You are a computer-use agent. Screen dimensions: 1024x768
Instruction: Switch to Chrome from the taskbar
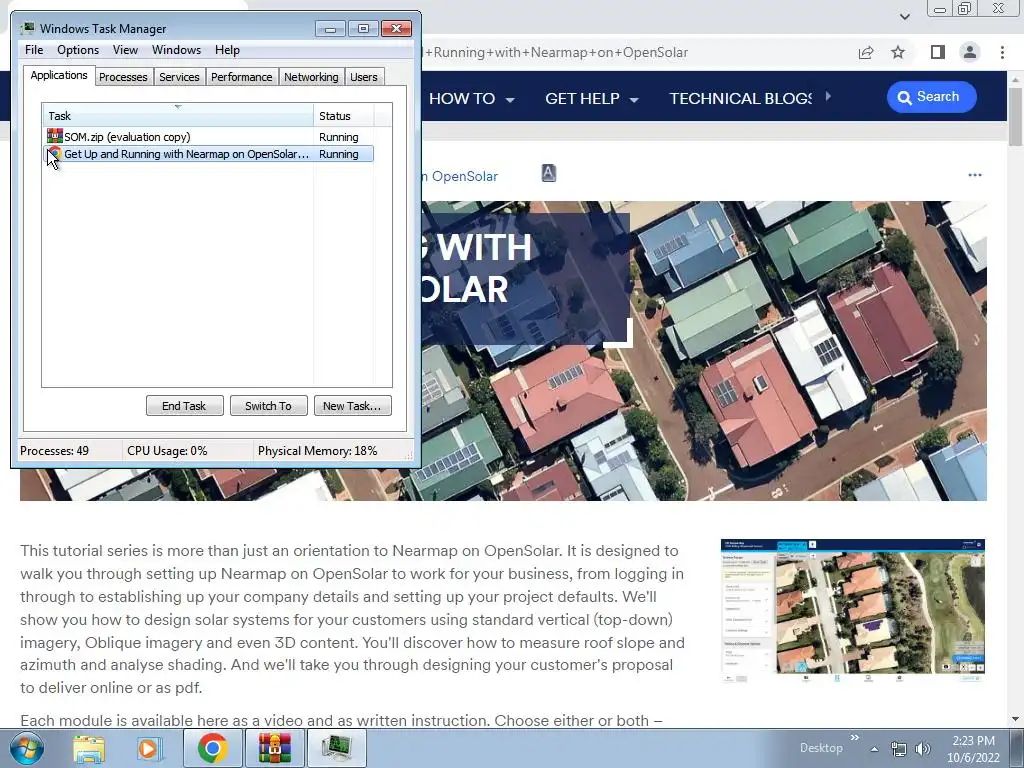click(212, 748)
